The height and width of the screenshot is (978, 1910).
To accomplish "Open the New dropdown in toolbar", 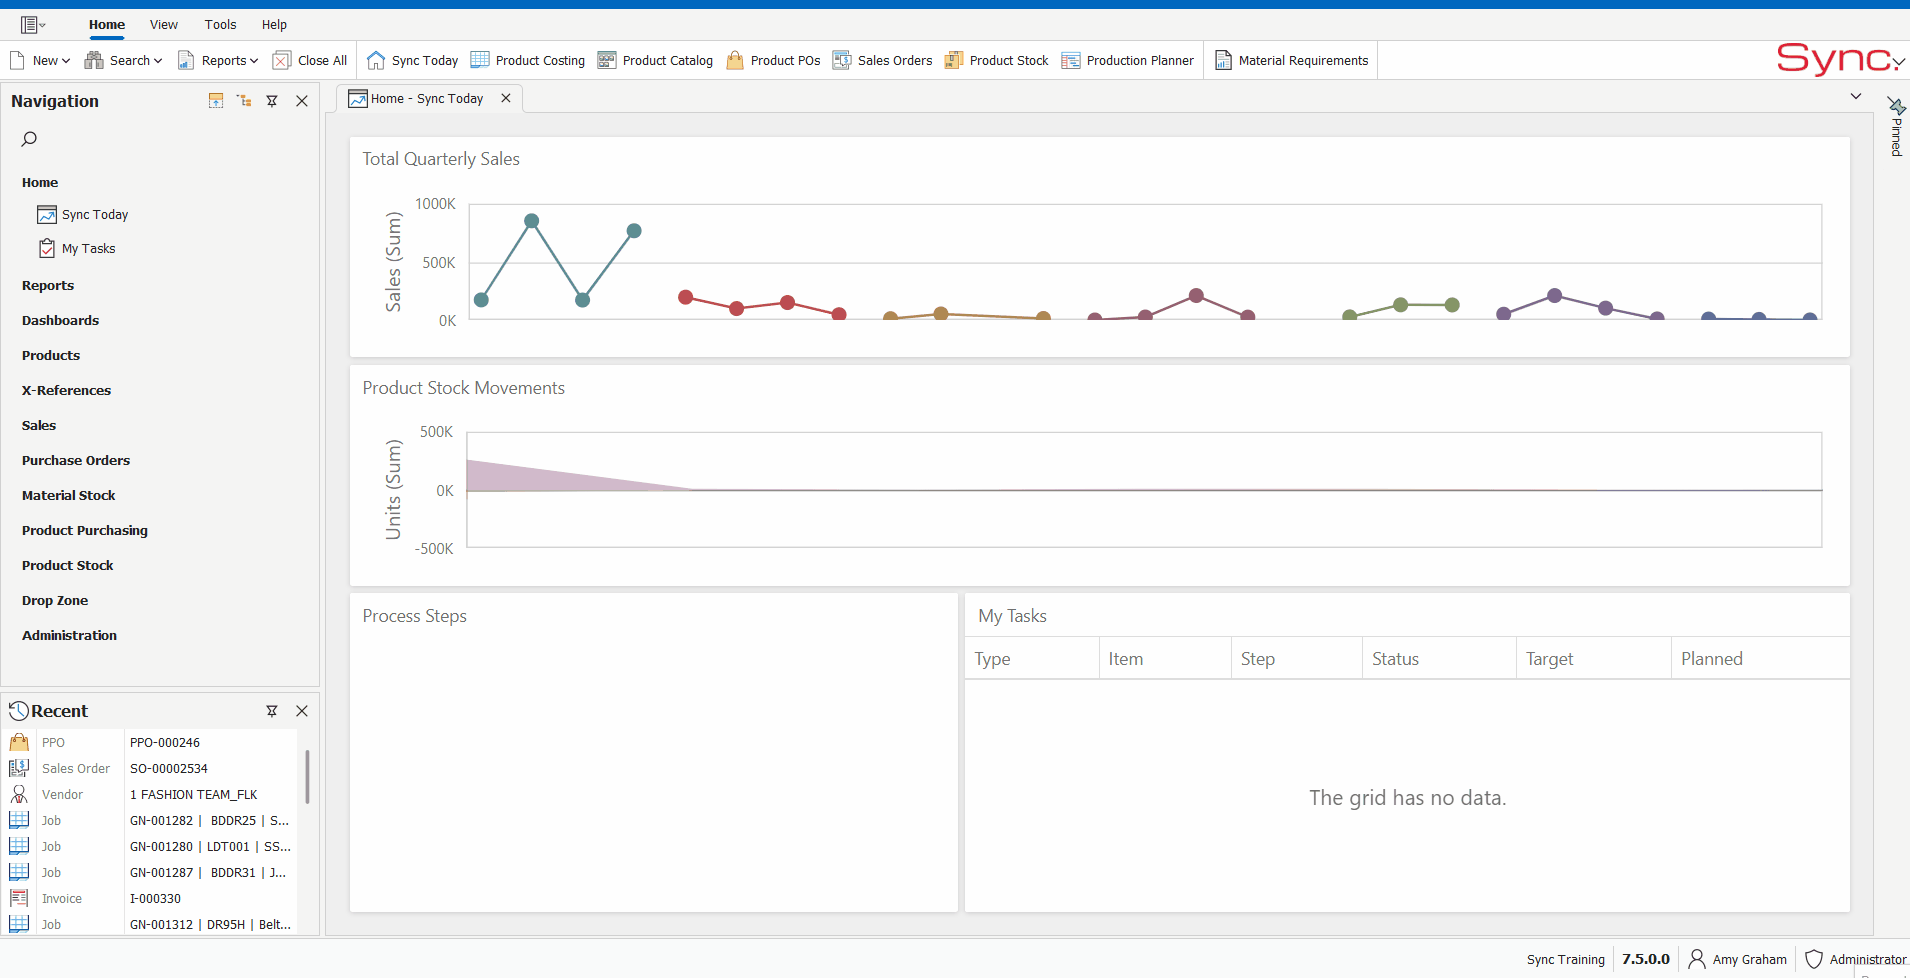I will (40, 61).
